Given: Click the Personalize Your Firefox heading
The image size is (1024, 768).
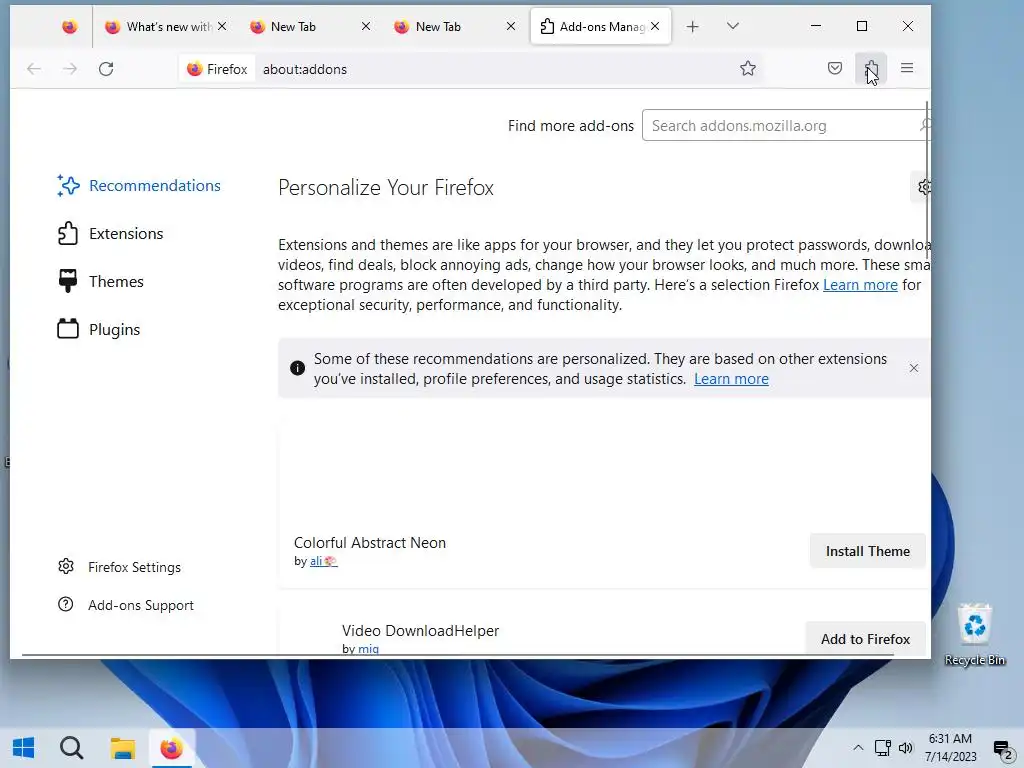Looking at the screenshot, I should tap(386, 187).
